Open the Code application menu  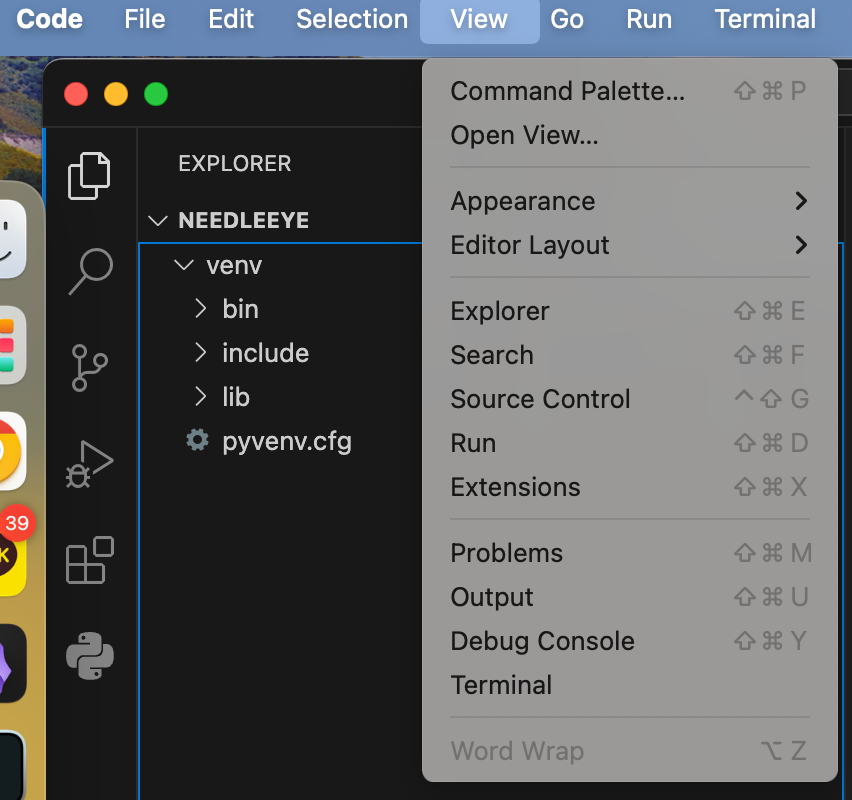point(49,20)
